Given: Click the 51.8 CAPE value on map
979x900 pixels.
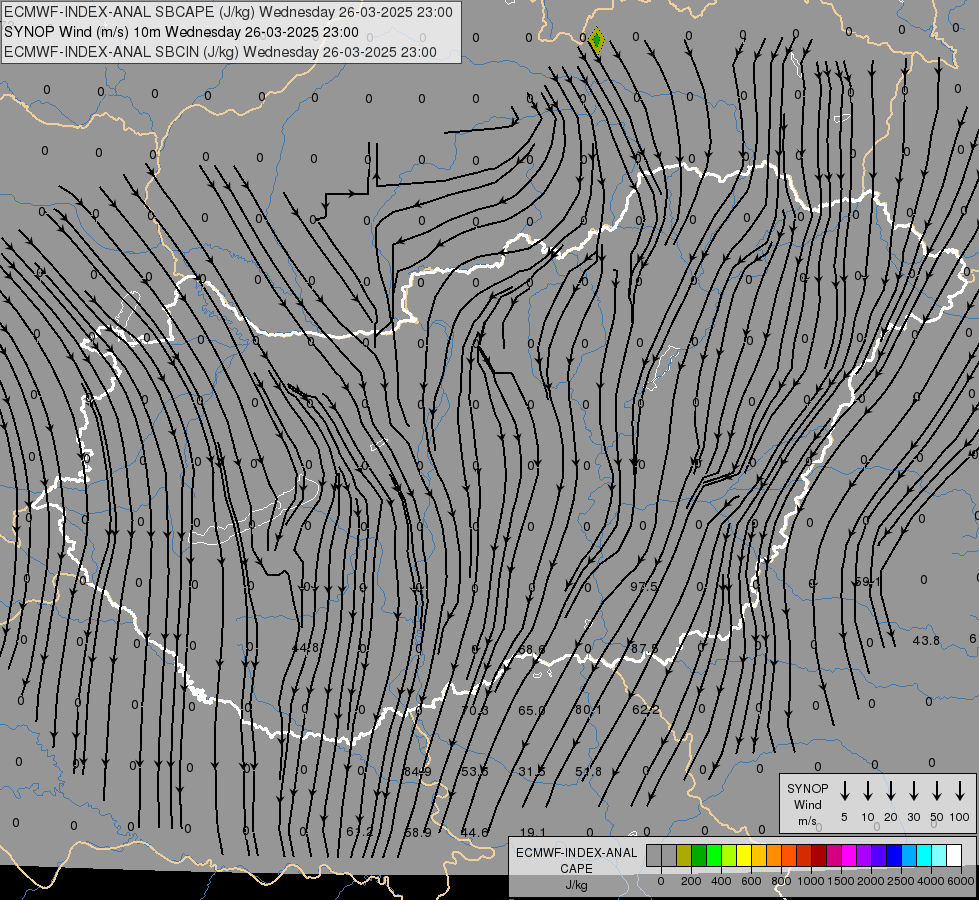Looking at the screenshot, I should coord(588,772).
